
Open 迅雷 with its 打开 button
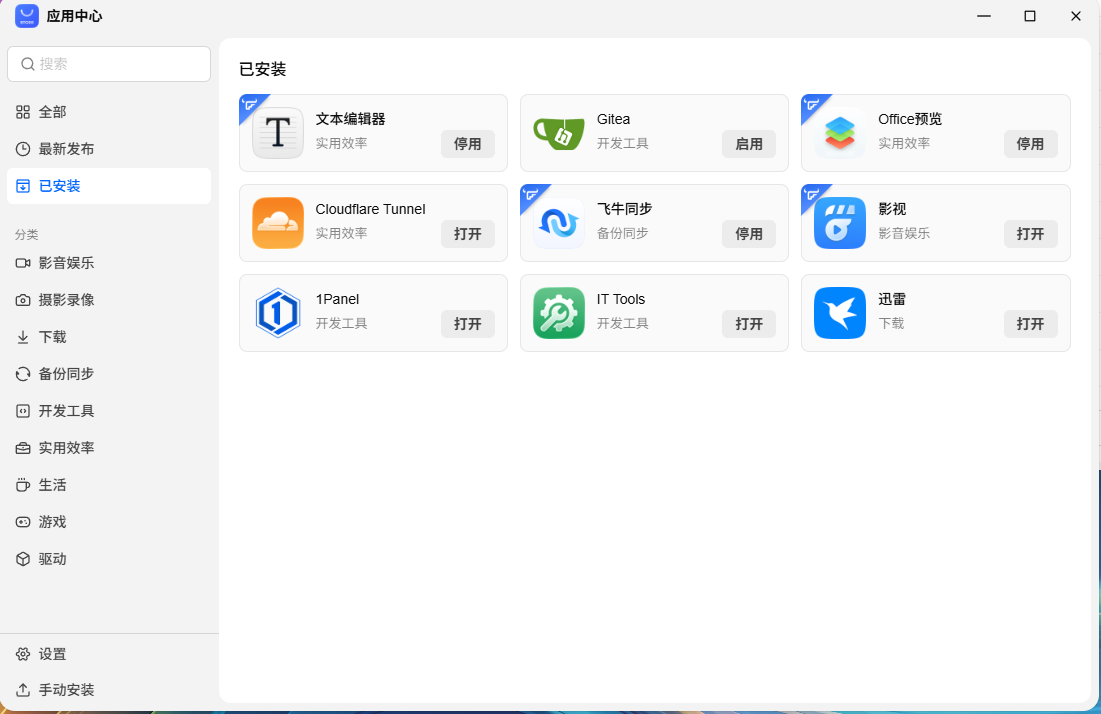(1030, 324)
